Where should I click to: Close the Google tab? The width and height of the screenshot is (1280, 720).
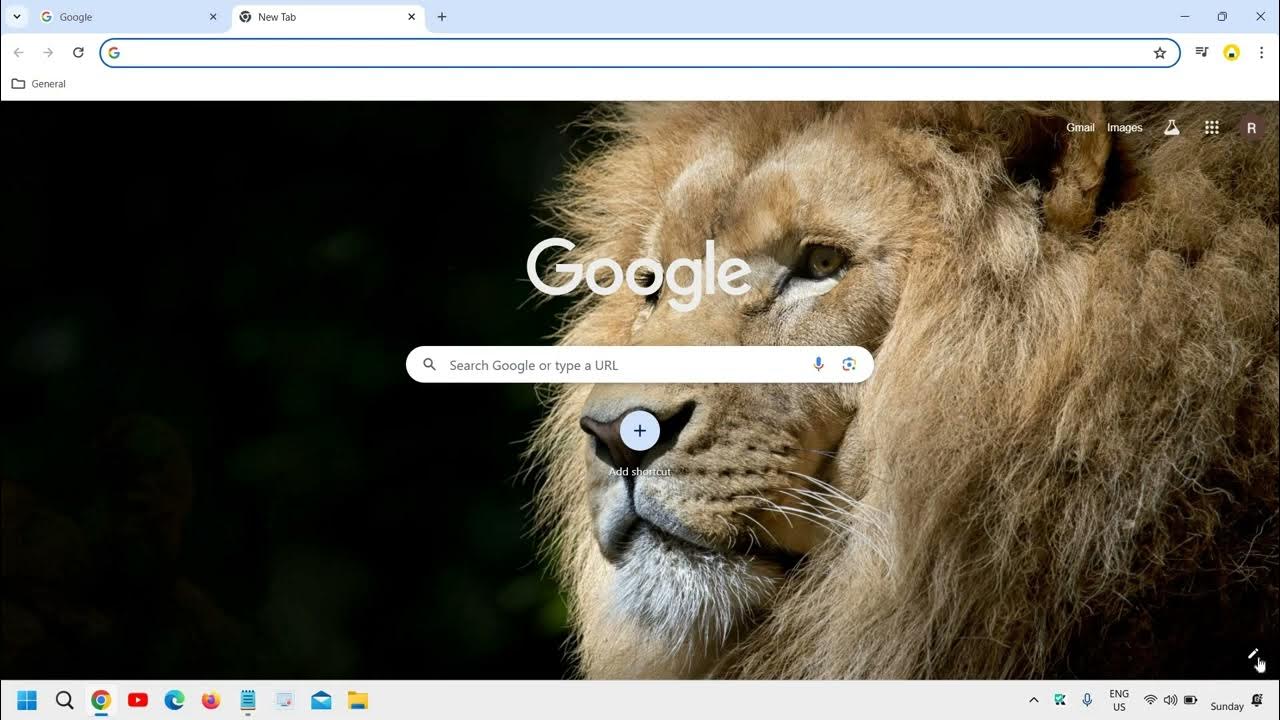[x=213, y=17]
